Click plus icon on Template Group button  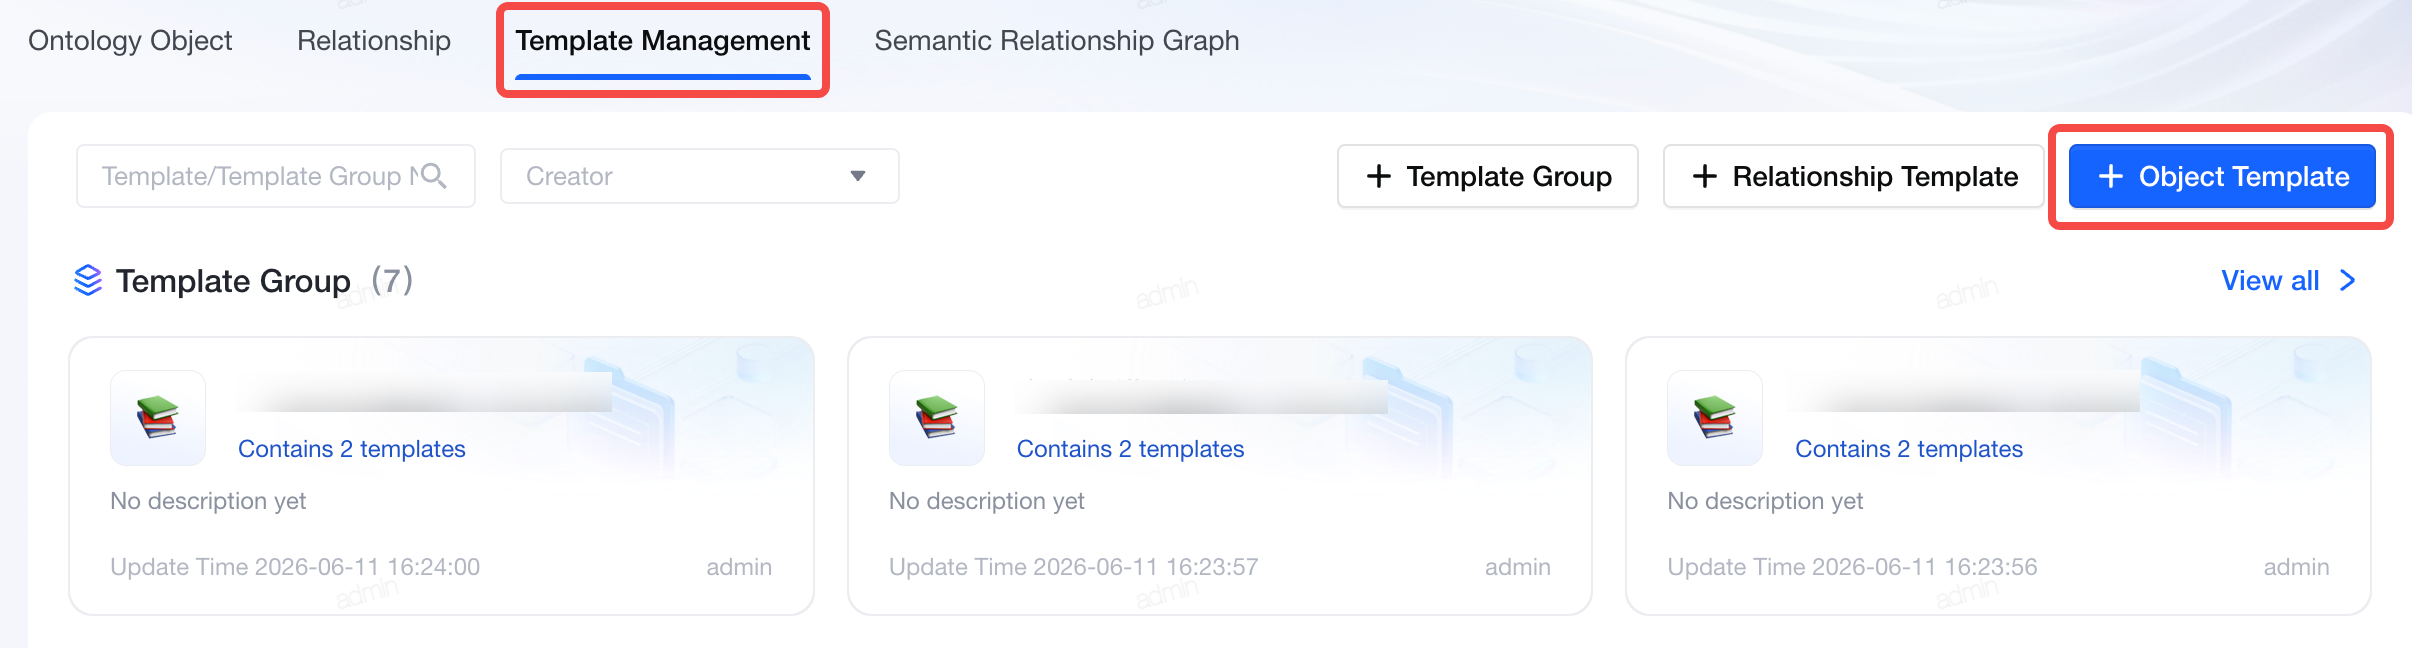[x=1379, y=176]
